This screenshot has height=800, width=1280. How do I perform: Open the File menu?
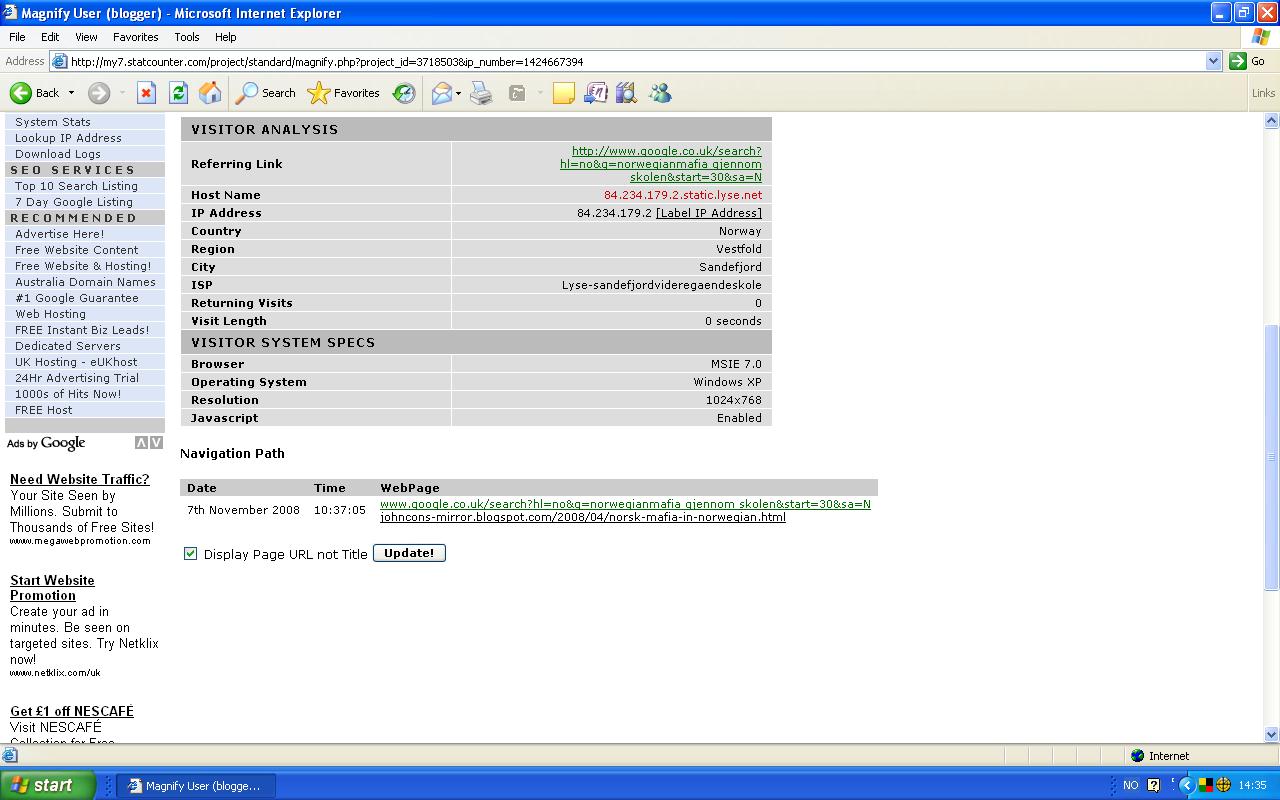[x=17, y=37]
